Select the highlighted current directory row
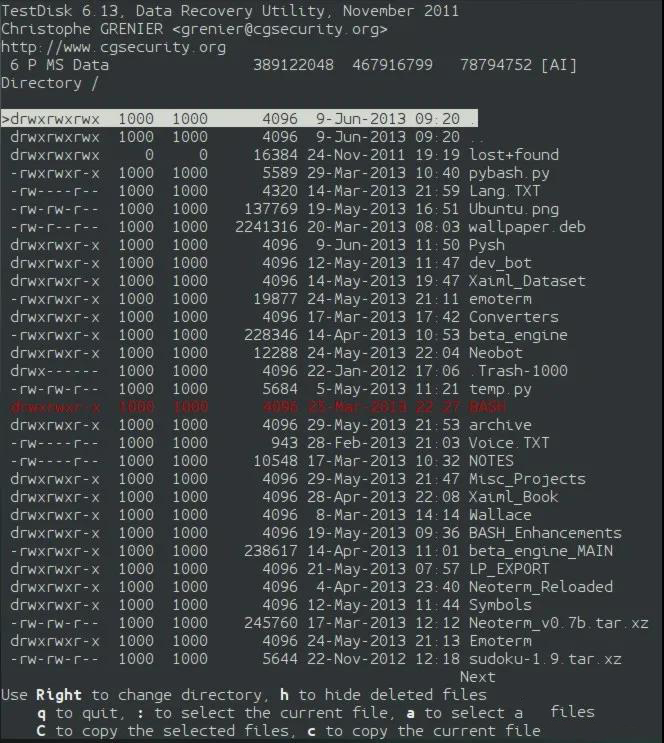The height and width of the screenshot is (743, 664). click(x=239, y=118)
